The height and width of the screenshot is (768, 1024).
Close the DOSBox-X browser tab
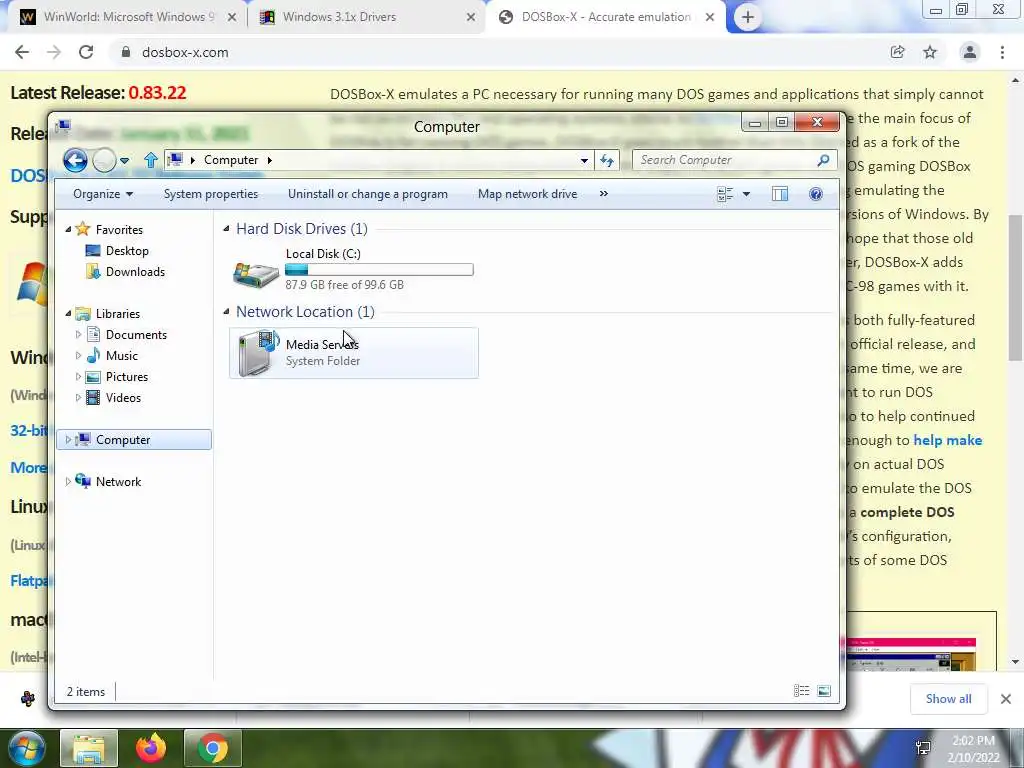(x=710, y=18)
